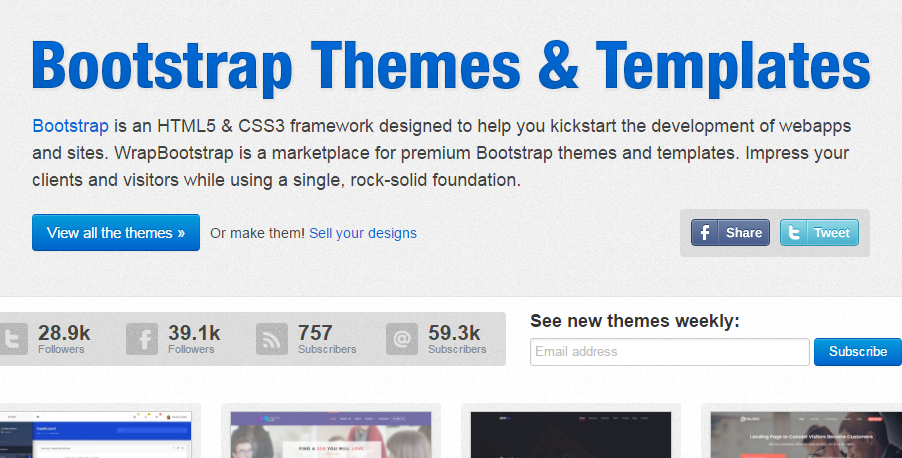Viewport: 902px width, 458px height.
Task: Click the email @ subscribers icon
Action: click(x=402, y=339)
